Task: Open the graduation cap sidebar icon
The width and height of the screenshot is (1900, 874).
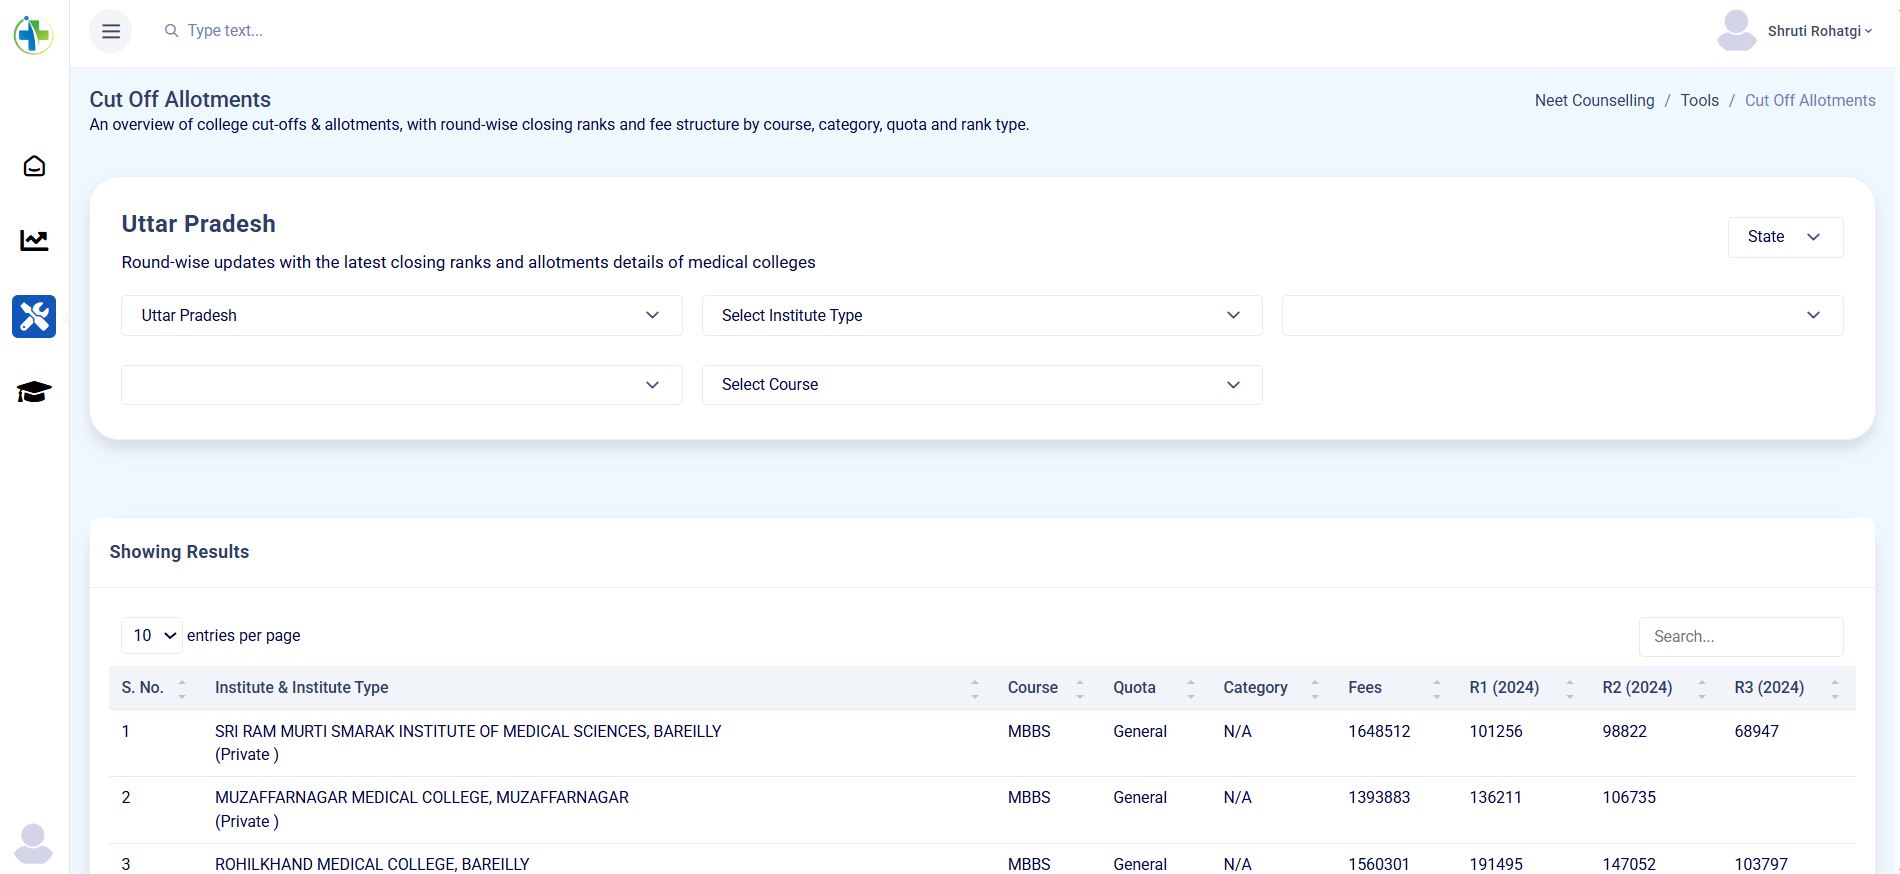Action: [x=34, y=392]
